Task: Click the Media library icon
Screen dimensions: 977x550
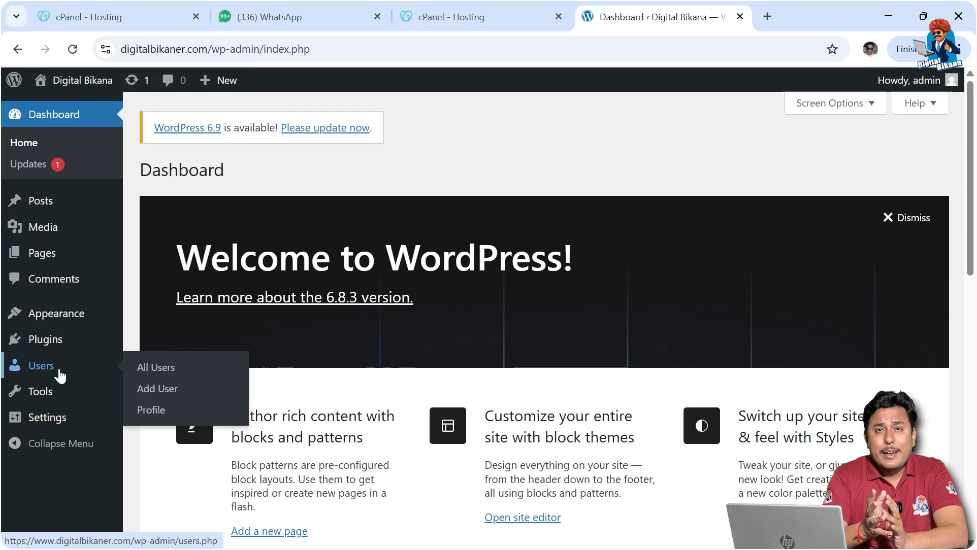Action: (x=15, y=227)
